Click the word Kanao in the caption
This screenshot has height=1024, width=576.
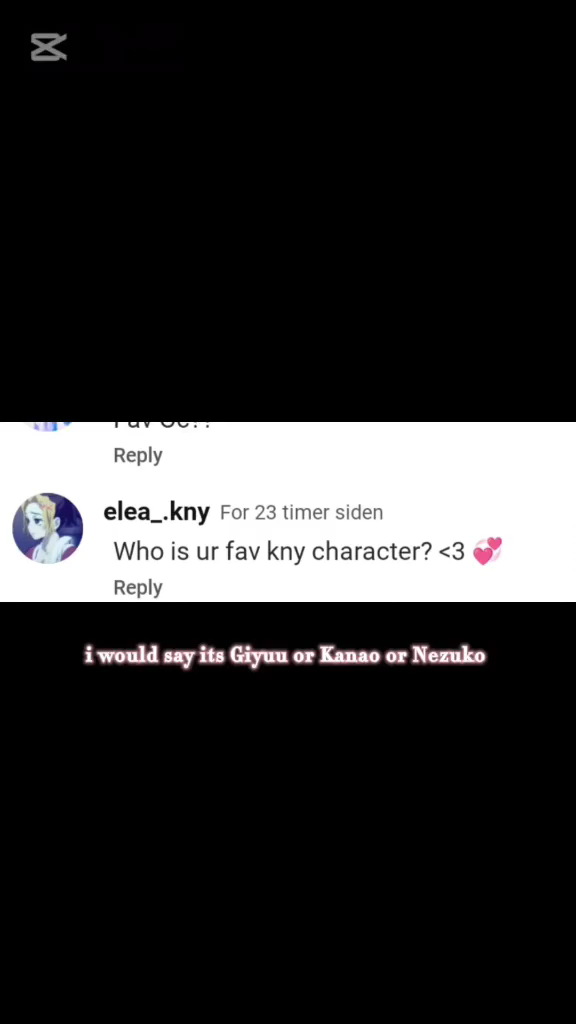point(349,655)
